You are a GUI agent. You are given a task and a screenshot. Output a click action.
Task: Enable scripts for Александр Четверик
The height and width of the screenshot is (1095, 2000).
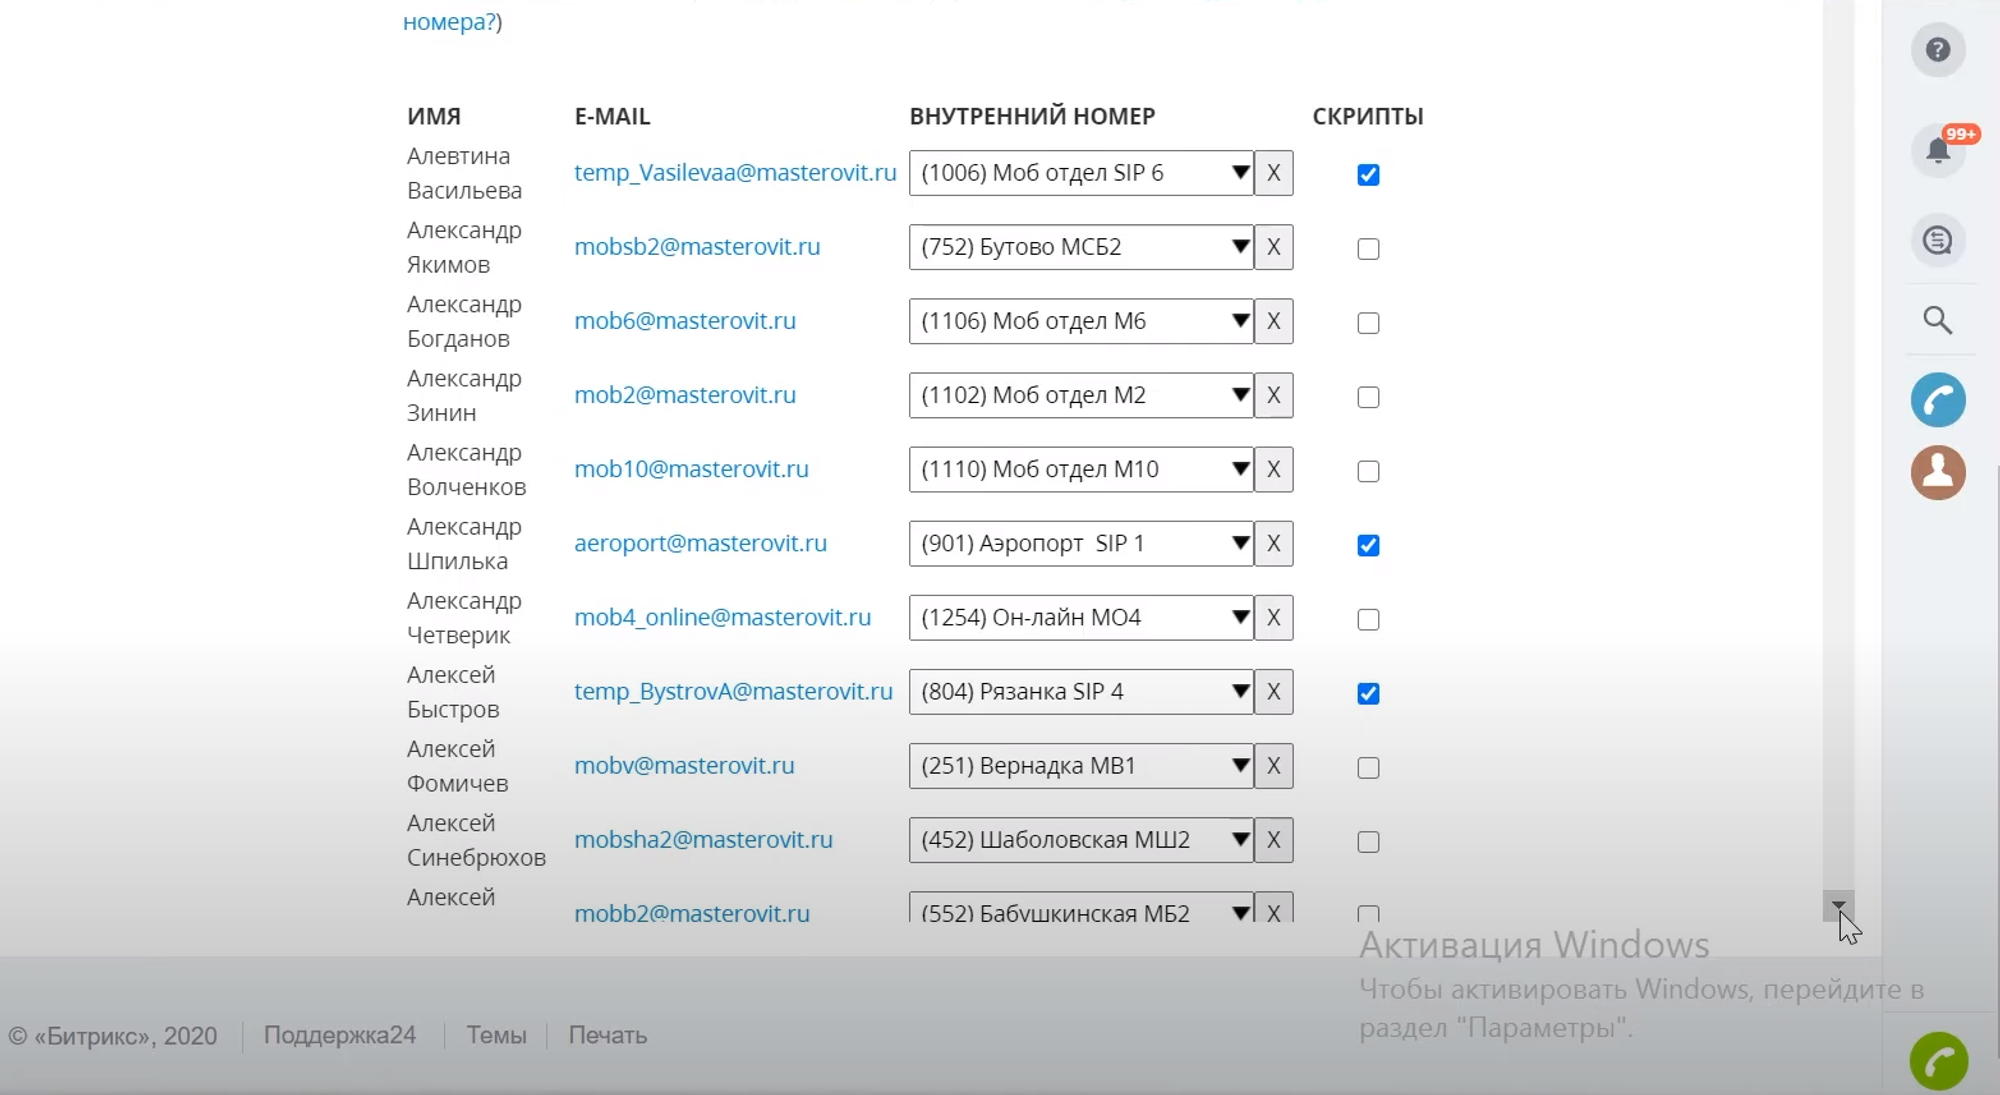(x=1368, y=620)
